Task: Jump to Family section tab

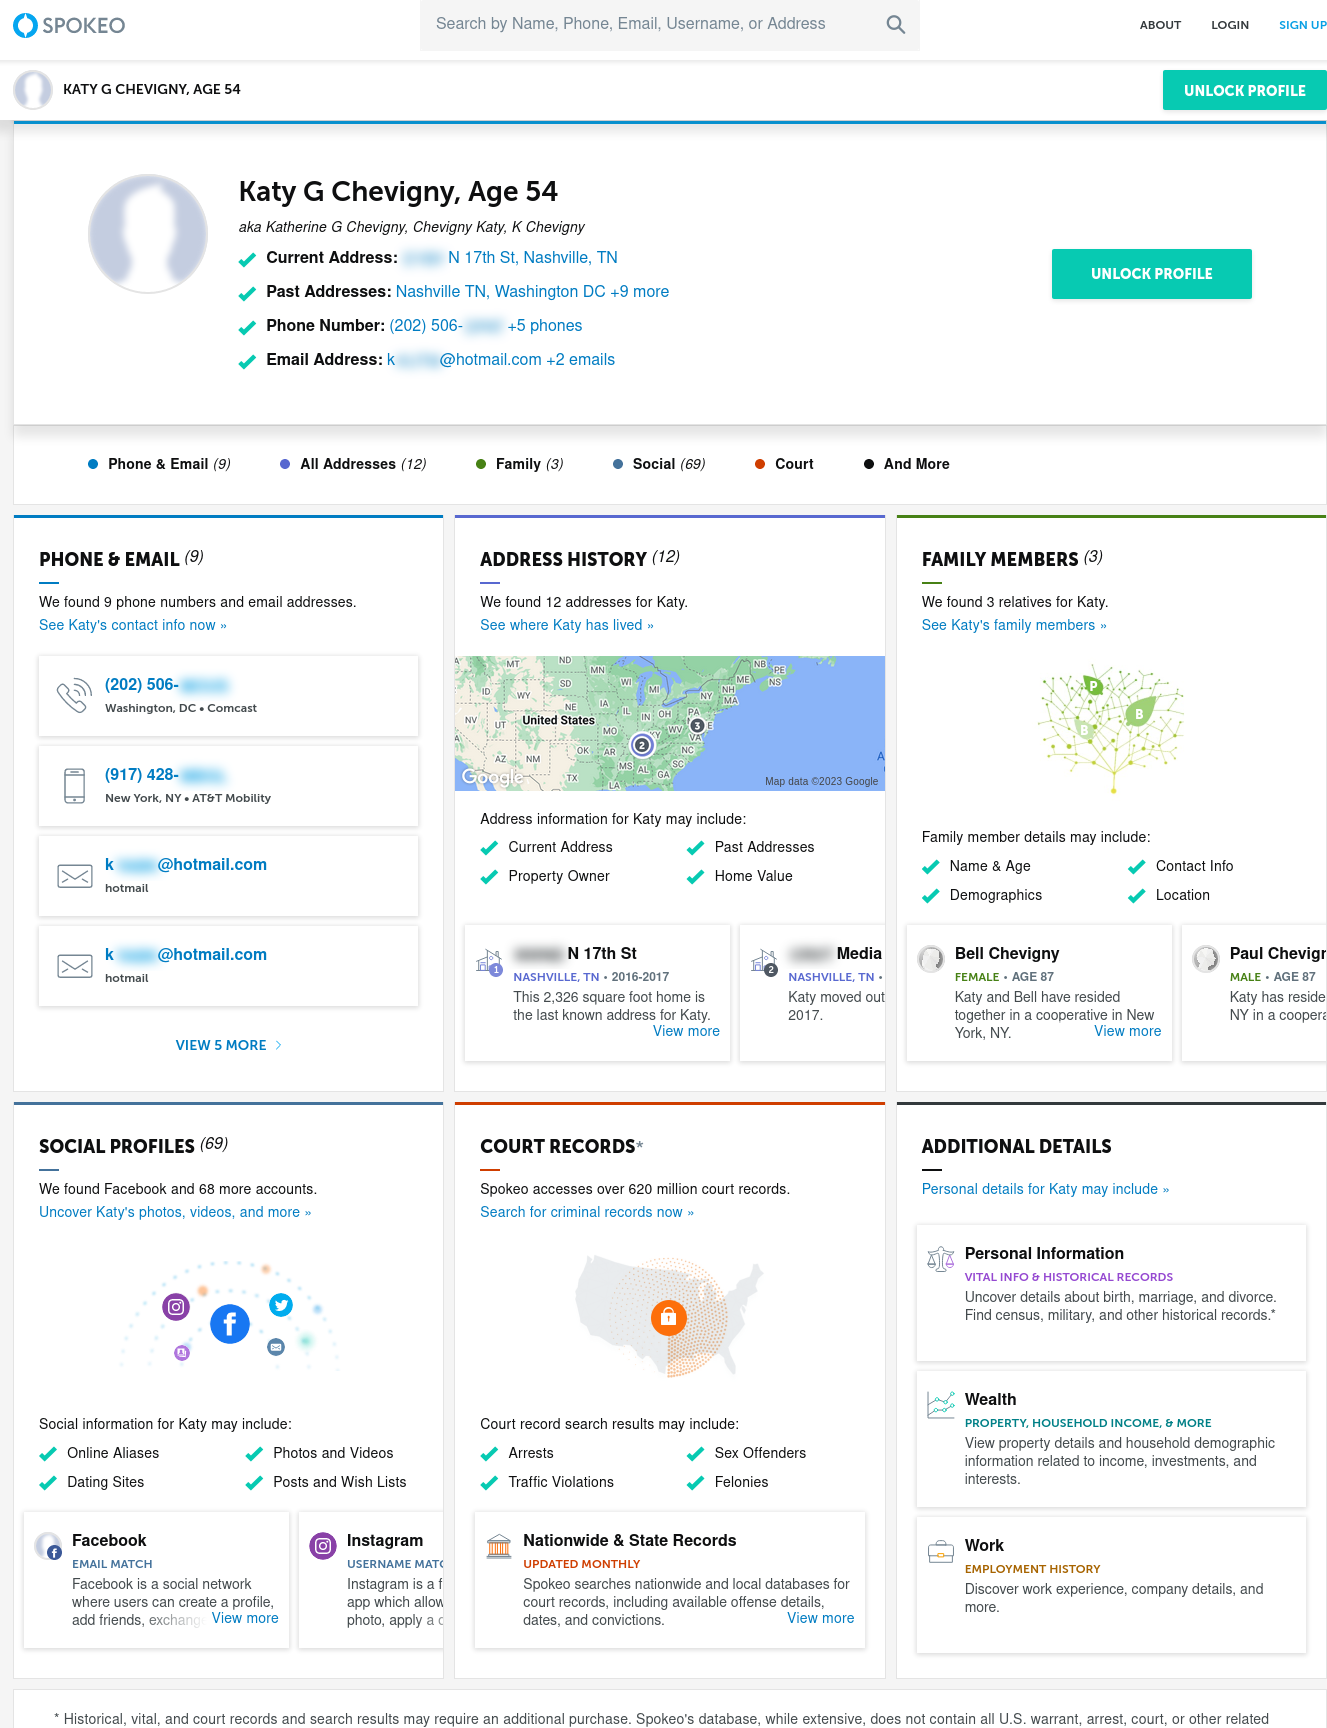Action: tap(519, 464)
